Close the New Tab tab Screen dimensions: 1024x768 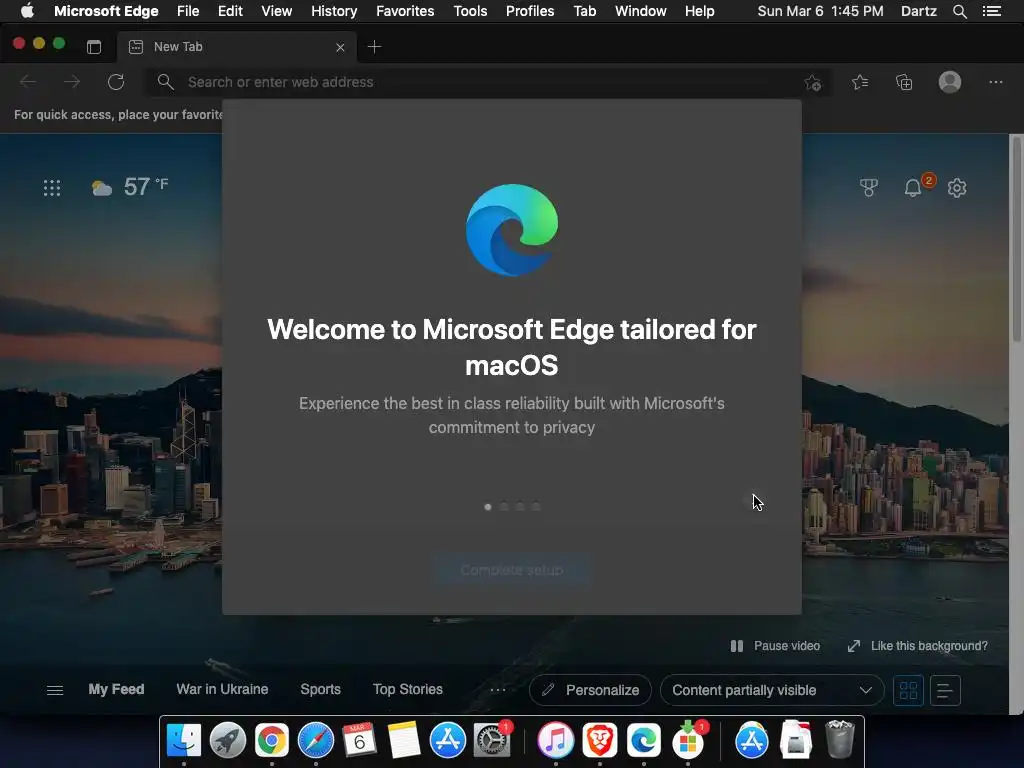[x=340, y=47]
